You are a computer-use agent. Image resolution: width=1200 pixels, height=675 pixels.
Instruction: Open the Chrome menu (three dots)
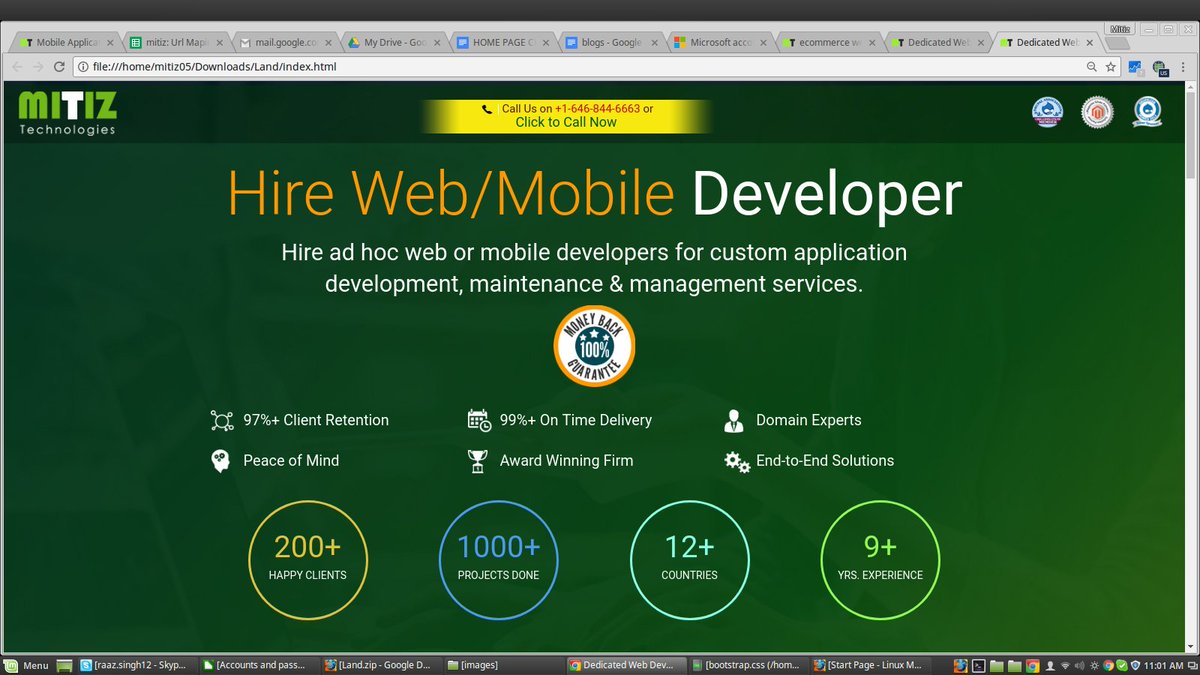click(x=1183, y=67)
